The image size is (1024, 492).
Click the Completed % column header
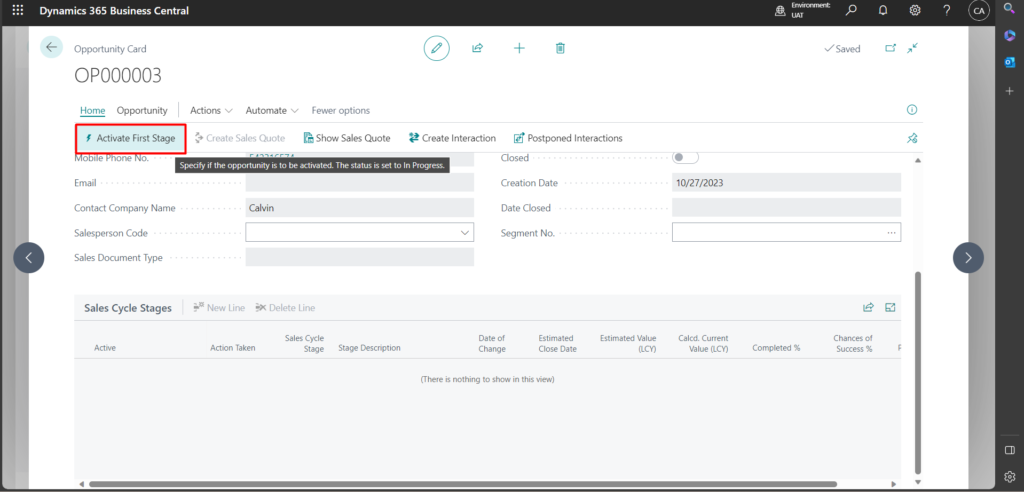pos(776,348)
